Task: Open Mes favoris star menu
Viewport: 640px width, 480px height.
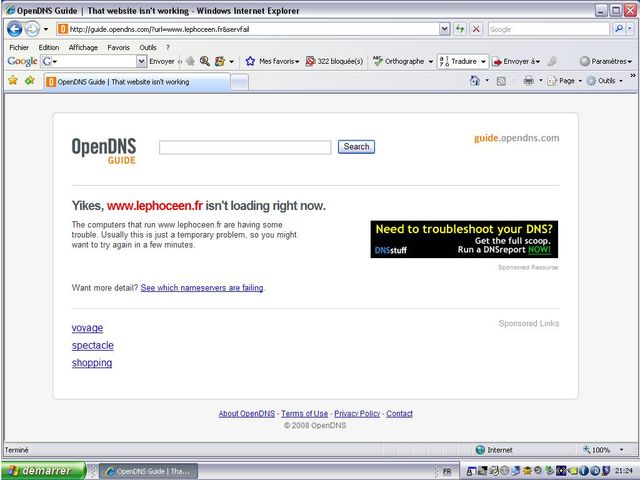Action: pos(272,61)
